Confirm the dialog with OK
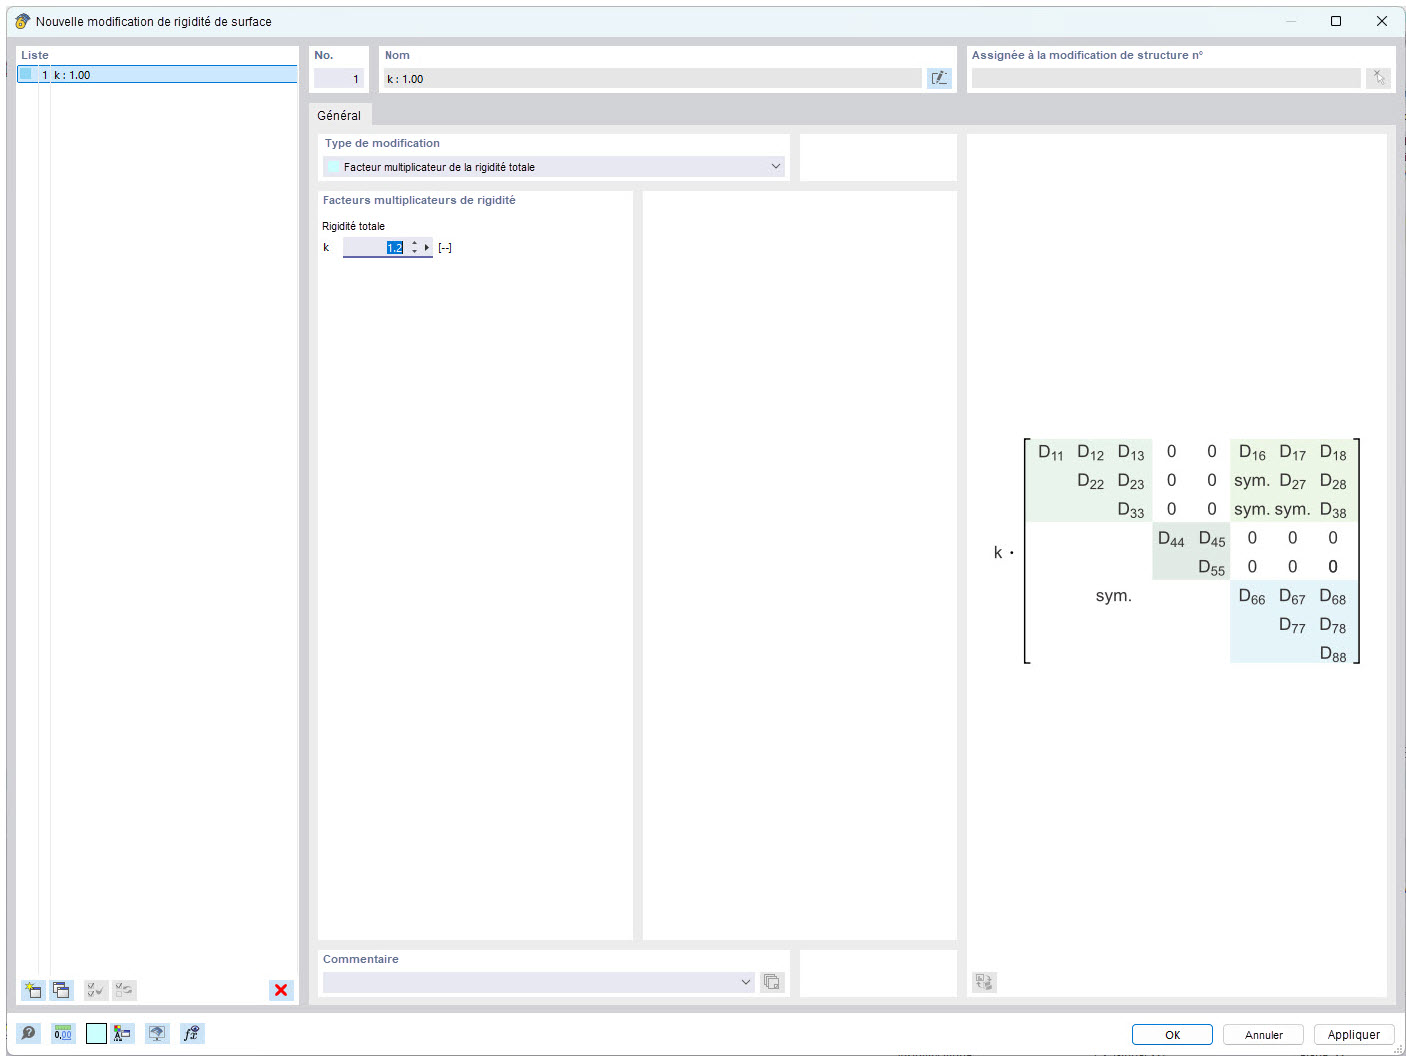The height and width of the screenshot is (1056, 1406). click(x=1171, y=1034)
